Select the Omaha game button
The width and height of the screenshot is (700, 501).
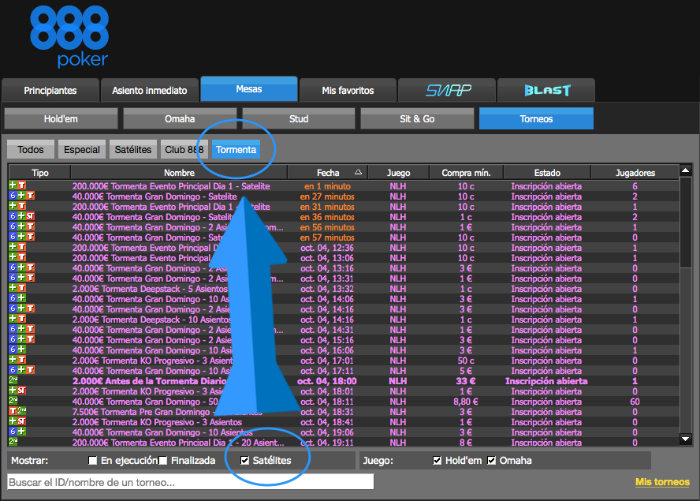179,119
